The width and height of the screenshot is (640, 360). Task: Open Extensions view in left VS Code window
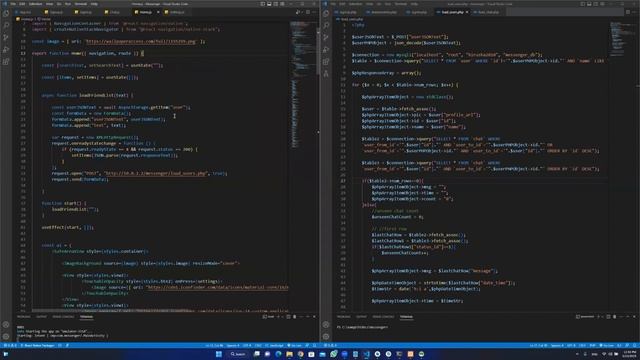point(6,62)
